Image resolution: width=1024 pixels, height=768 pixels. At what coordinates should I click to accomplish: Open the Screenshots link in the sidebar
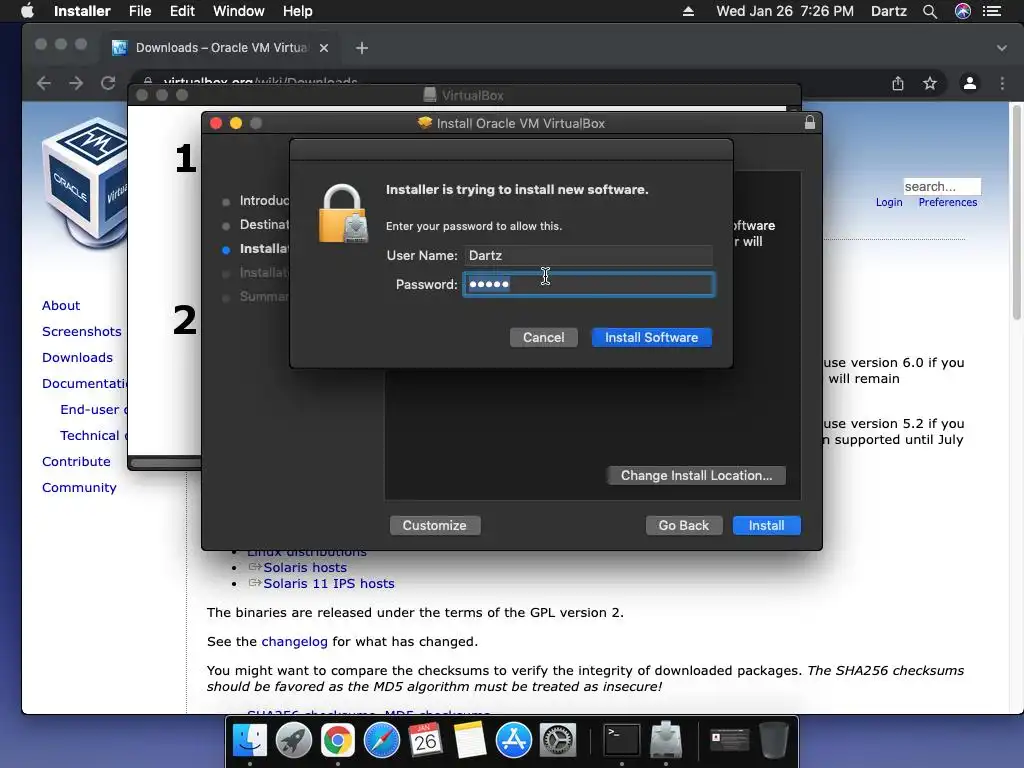click(x=82, y=332)
